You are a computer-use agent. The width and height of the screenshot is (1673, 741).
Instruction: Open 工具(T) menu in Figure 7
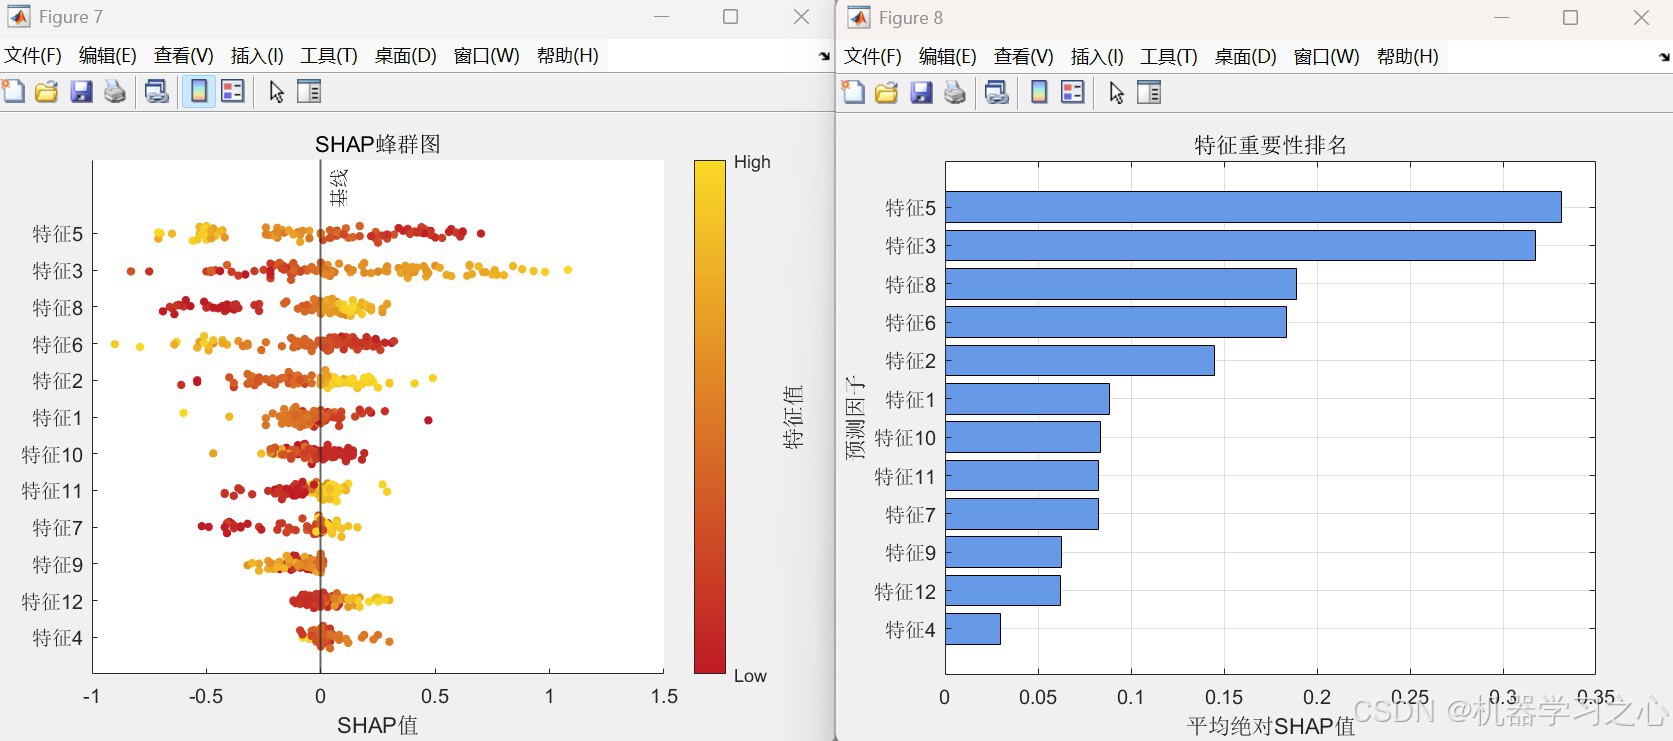[x=329, y=56]
